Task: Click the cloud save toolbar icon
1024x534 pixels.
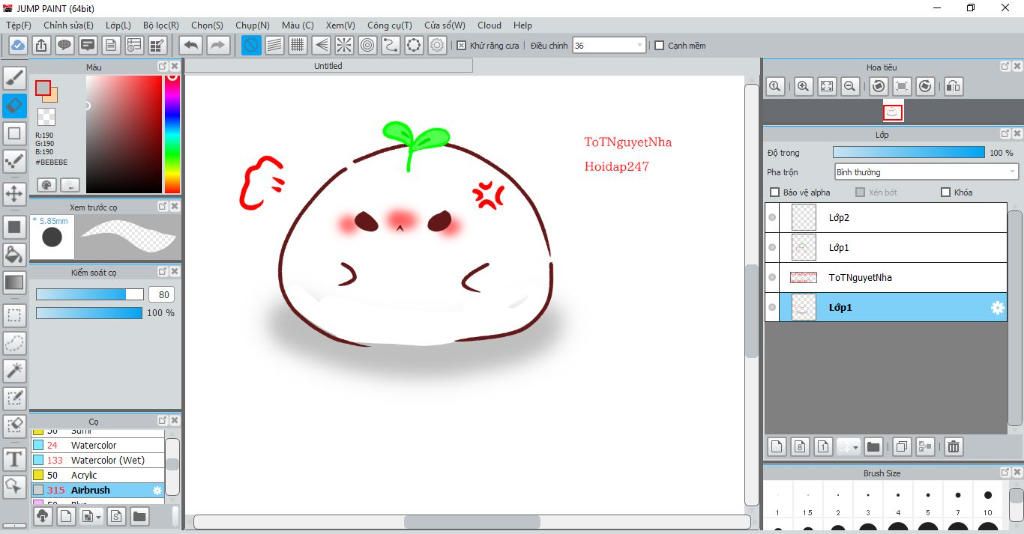Action: click(x=18, y=45)
